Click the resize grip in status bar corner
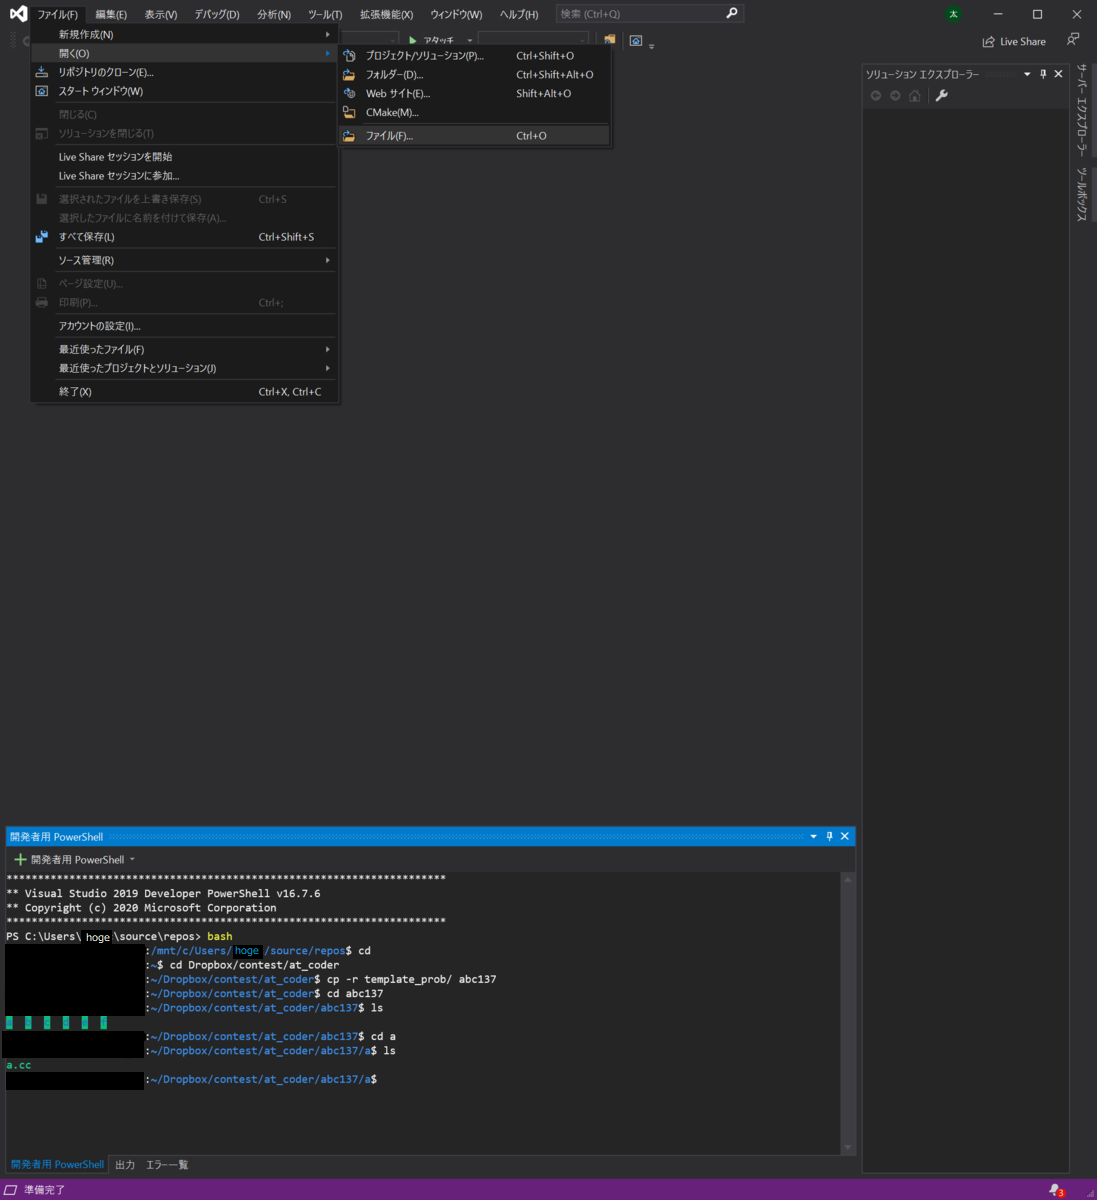Image resolution: width=1097 pixels, height=1200 pixels. click(x=1090, y=1193)
